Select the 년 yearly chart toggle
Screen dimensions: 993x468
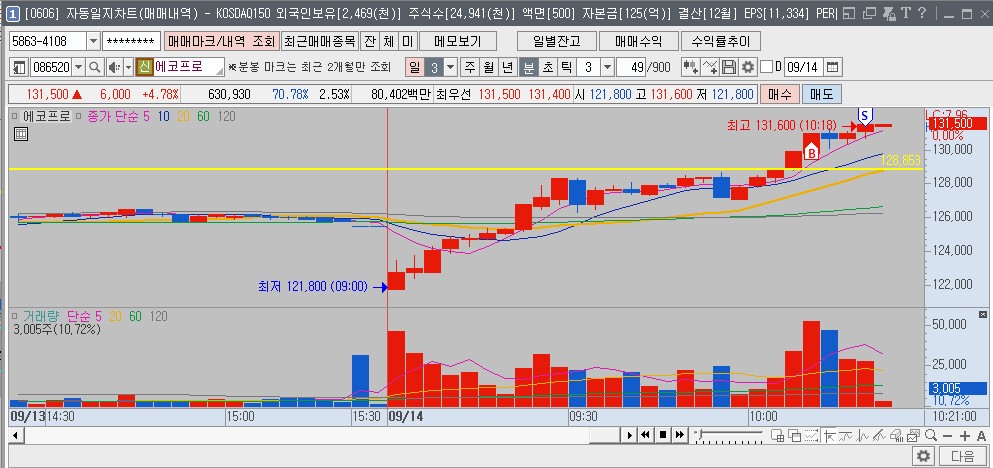pos(507,67)
